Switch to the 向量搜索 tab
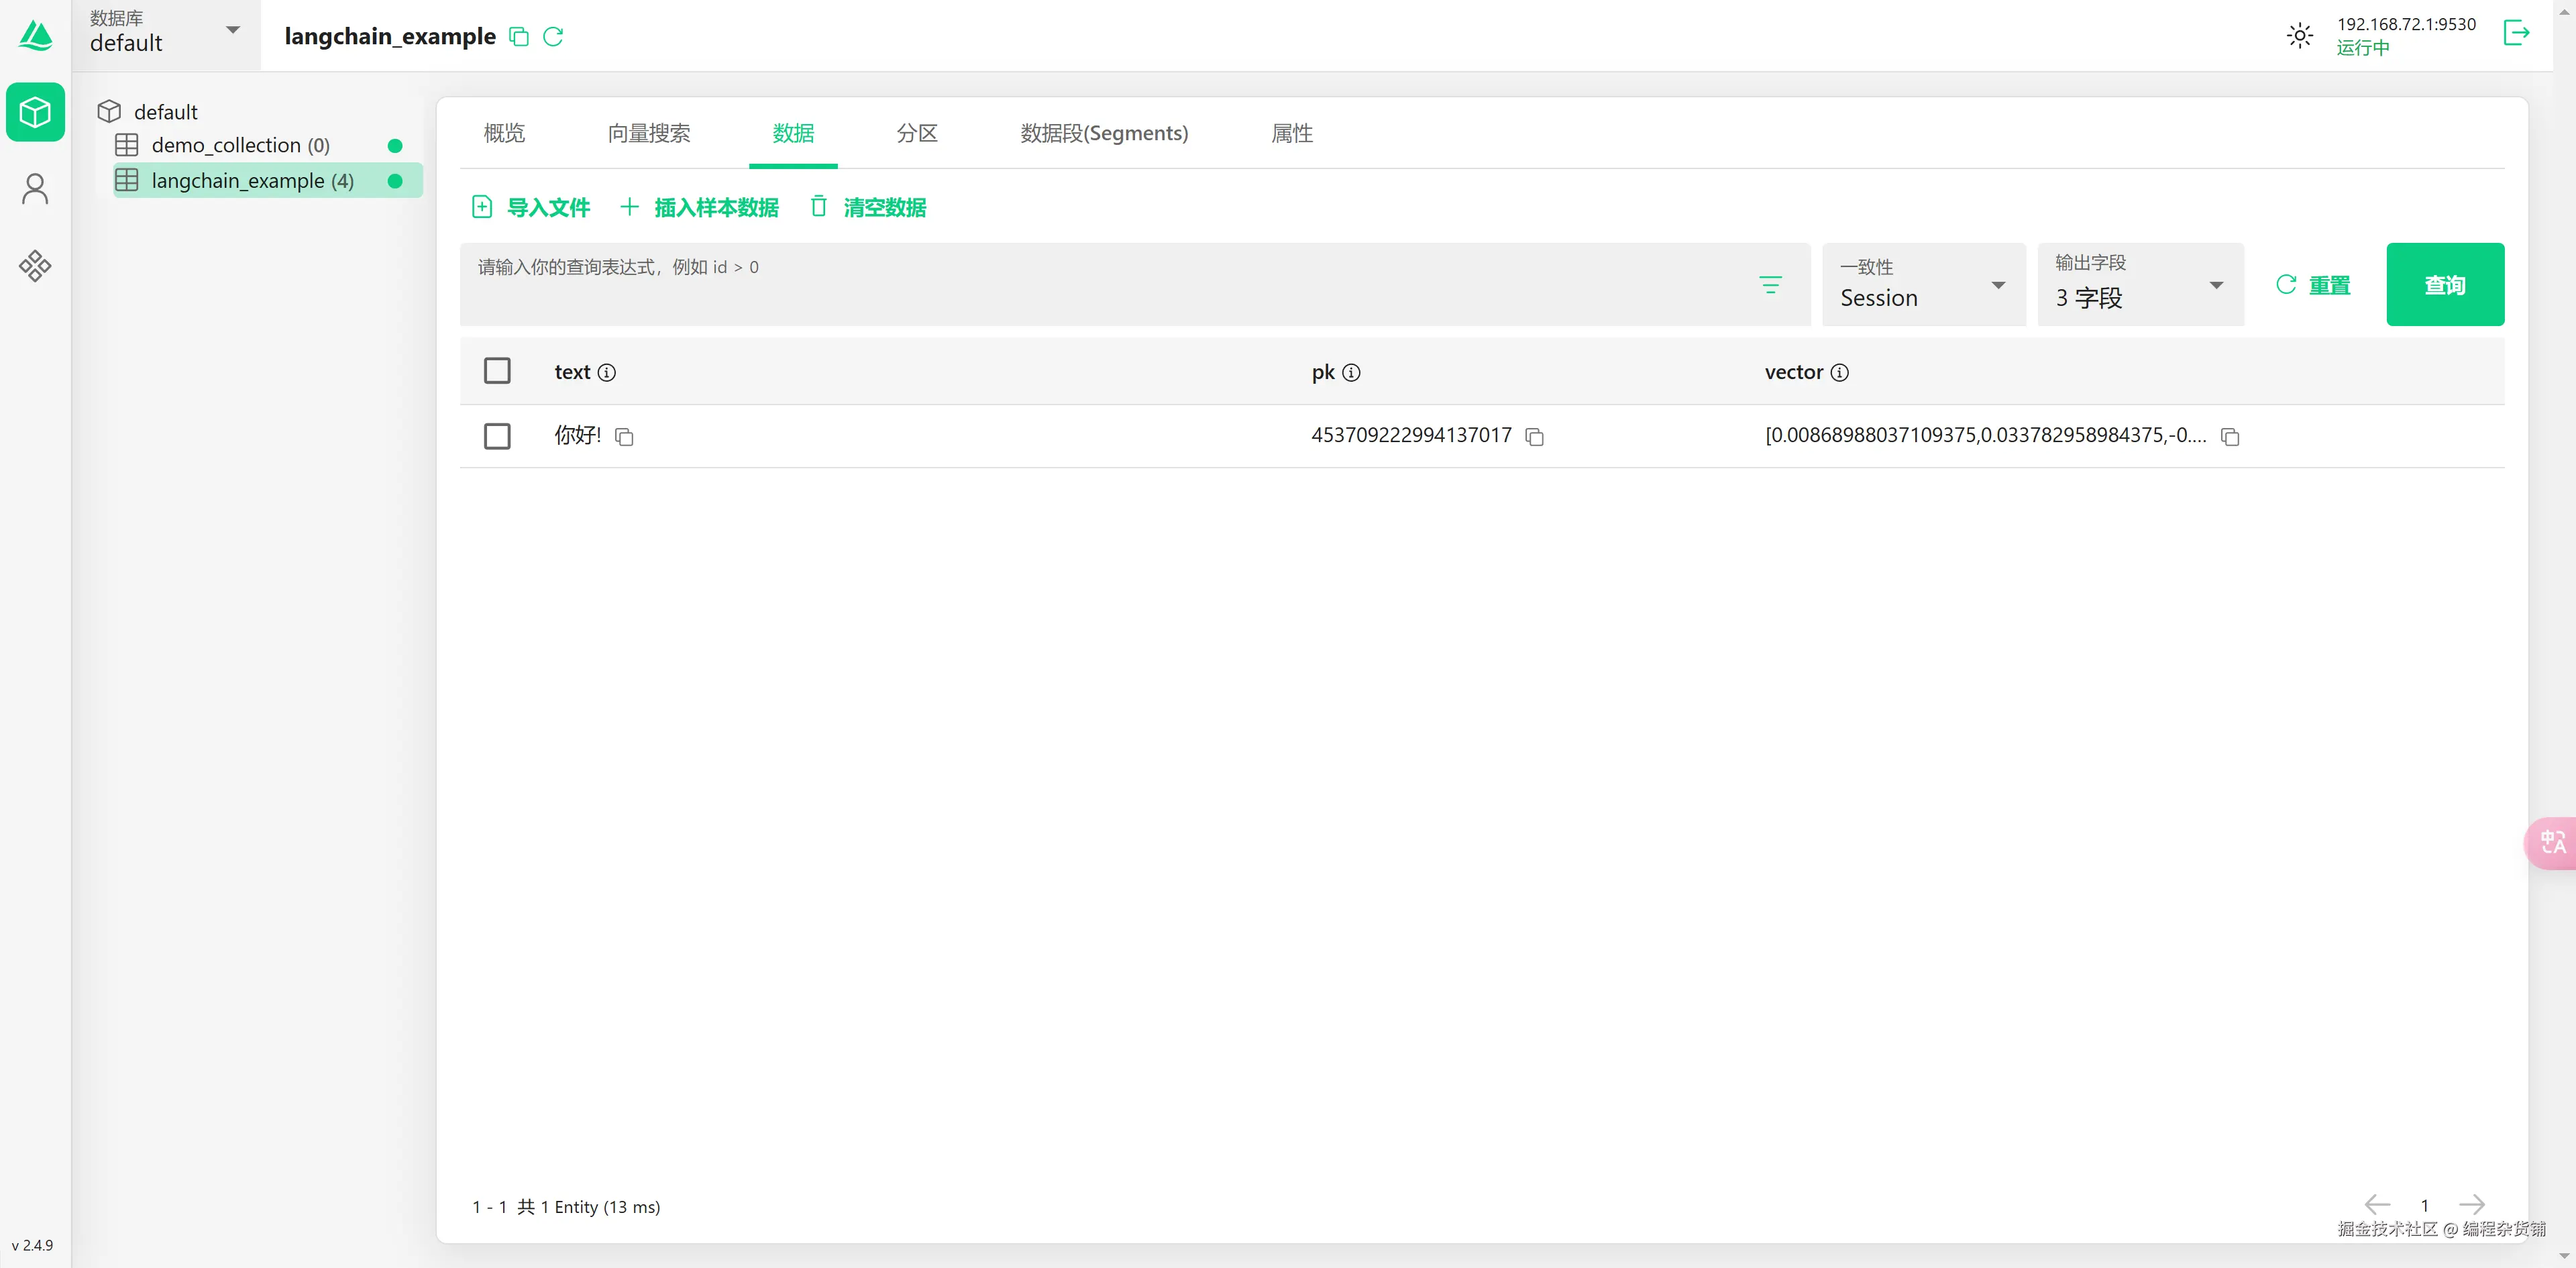2576x1268 pixels. (x=648, y=133)
